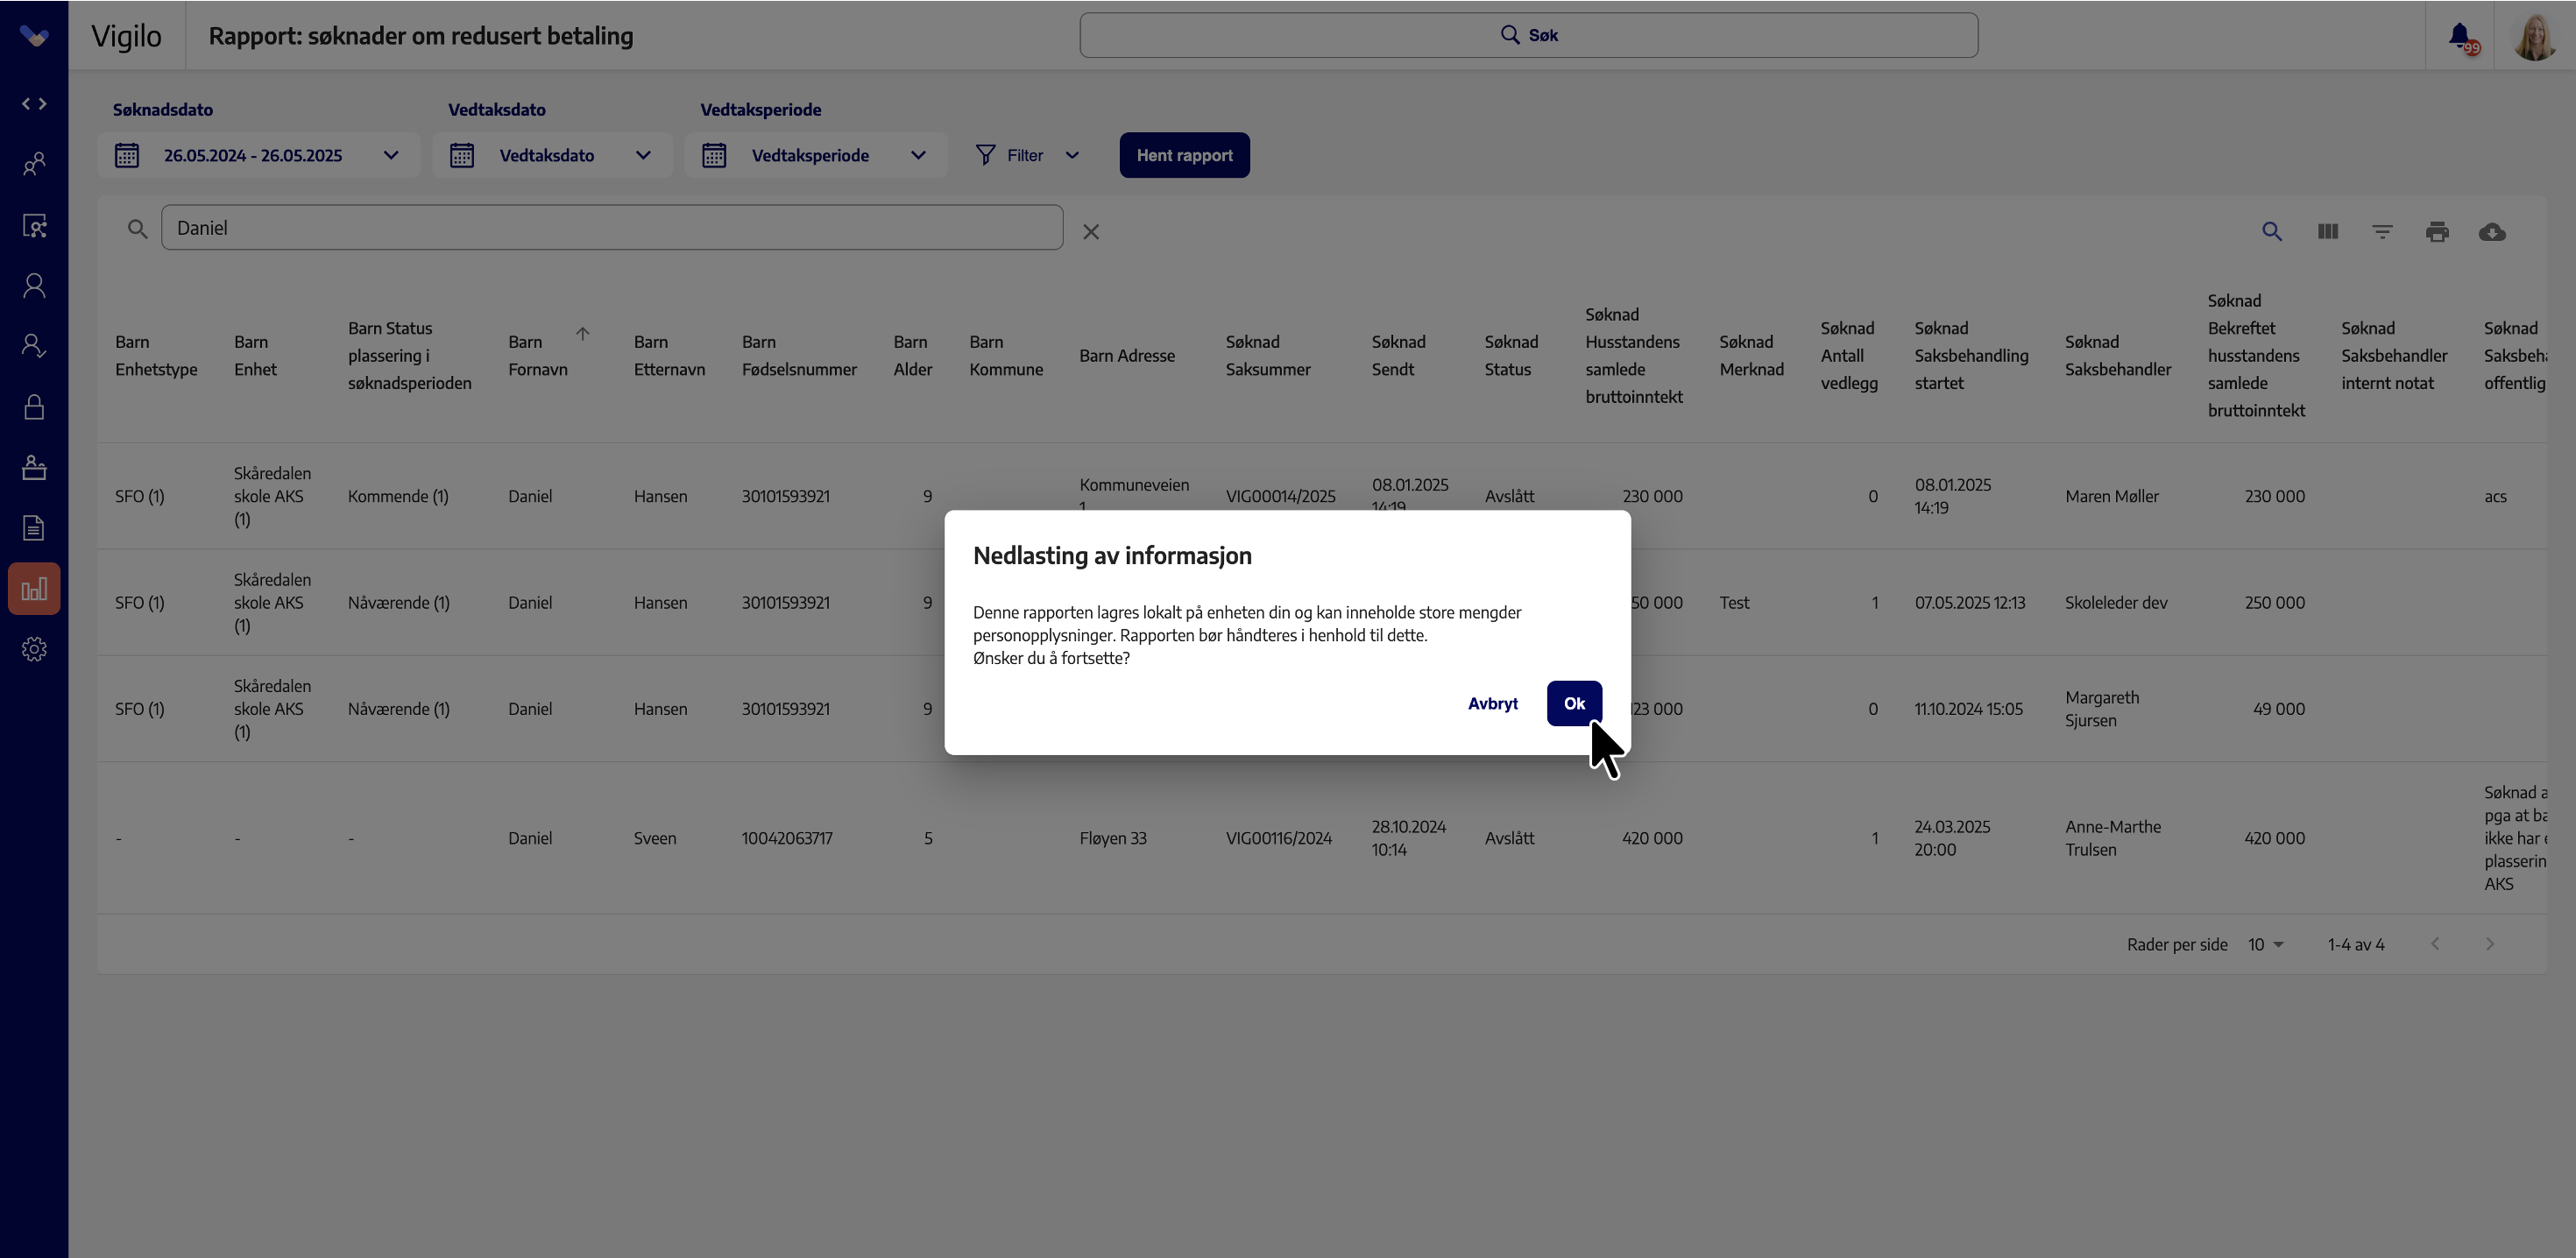Screen dimensions: 2576x1258
Task: Open the Søknadsdato date range dropdown
Action: coord(258,155)
